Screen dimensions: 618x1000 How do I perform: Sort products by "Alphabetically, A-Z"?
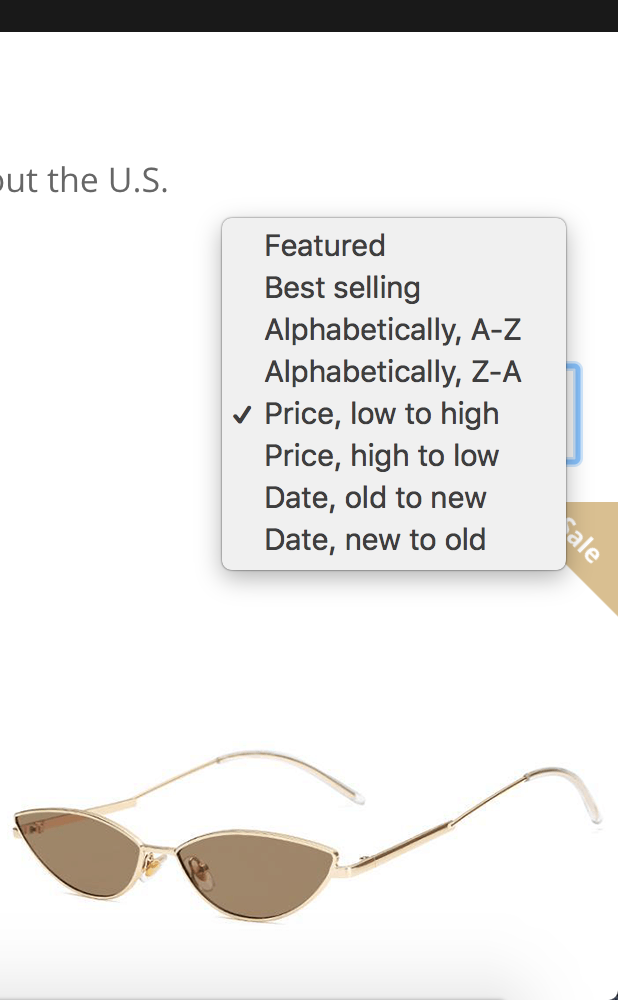392,330
